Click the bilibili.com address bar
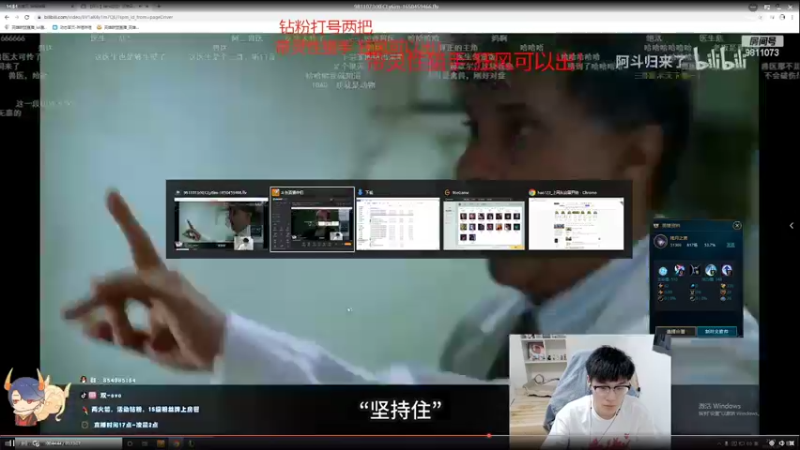This screenshot has height=450, width=800. tap(395, 17)
